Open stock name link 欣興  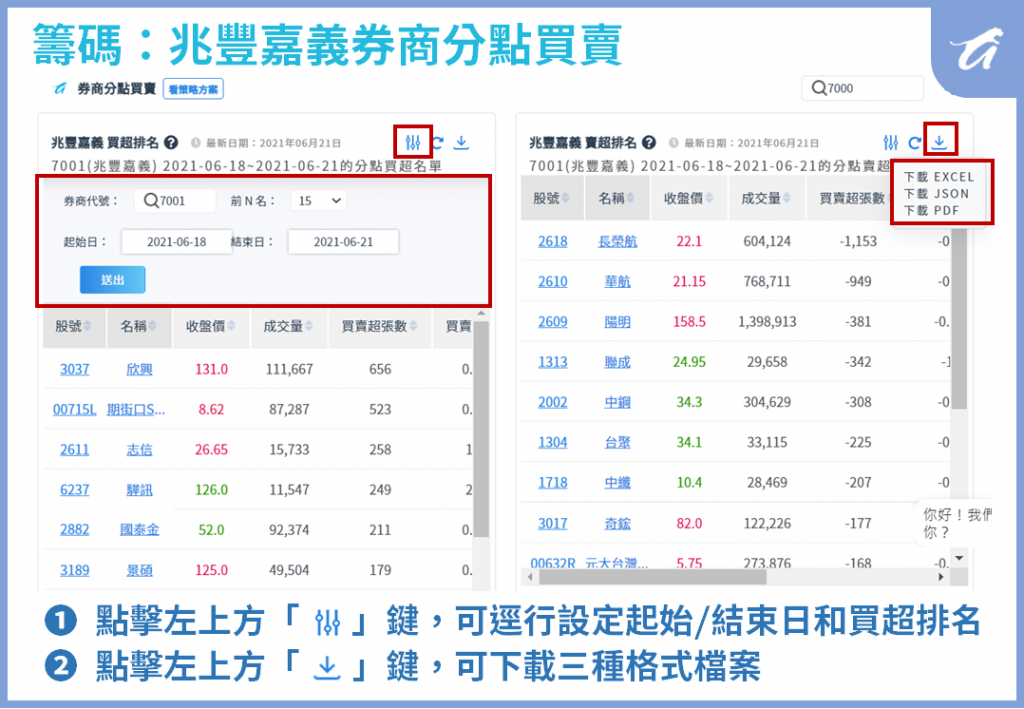[139, 370]
